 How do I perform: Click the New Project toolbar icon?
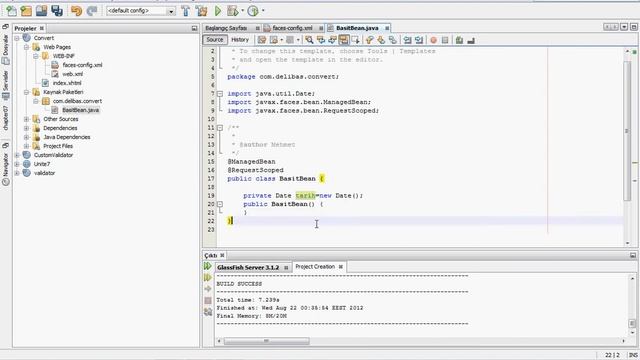[x=26, y=11]
